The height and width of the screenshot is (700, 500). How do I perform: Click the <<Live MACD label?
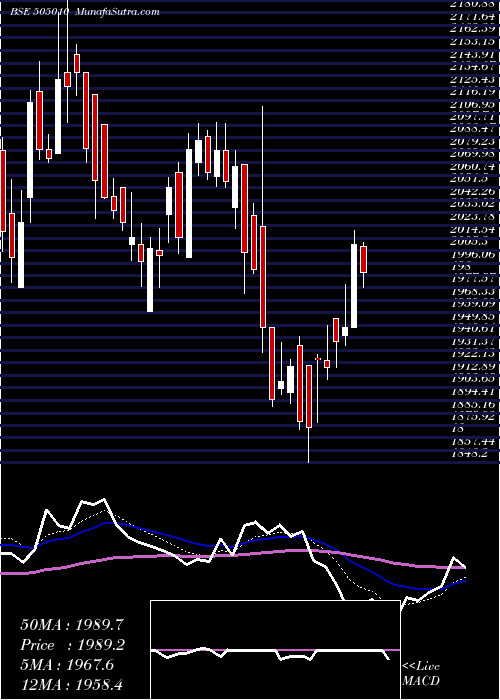421,674
